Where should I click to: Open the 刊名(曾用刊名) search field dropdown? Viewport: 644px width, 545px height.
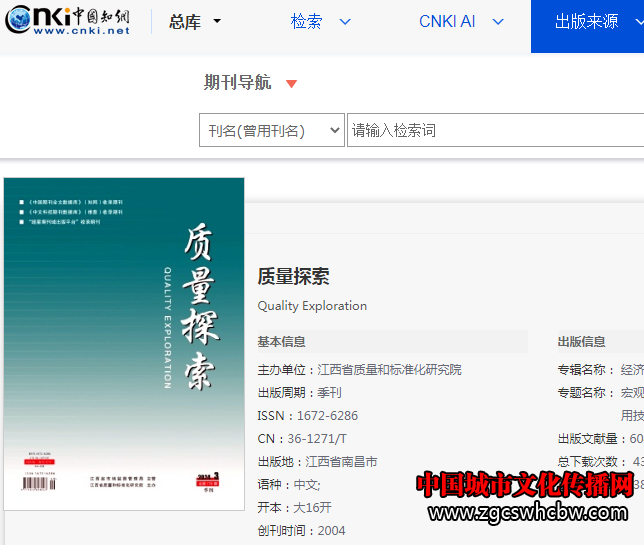click(272, 131)
